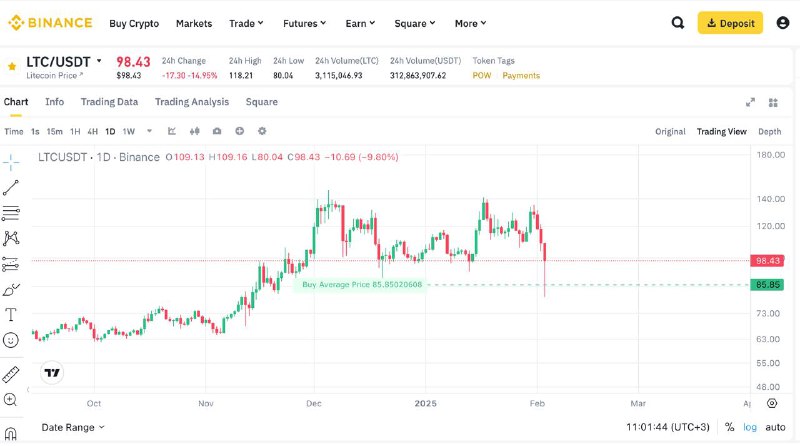Select the trend line drawing tool
The height and width of the screenshot is (446, 800).
pyautogui.click(x=11, y=188)
